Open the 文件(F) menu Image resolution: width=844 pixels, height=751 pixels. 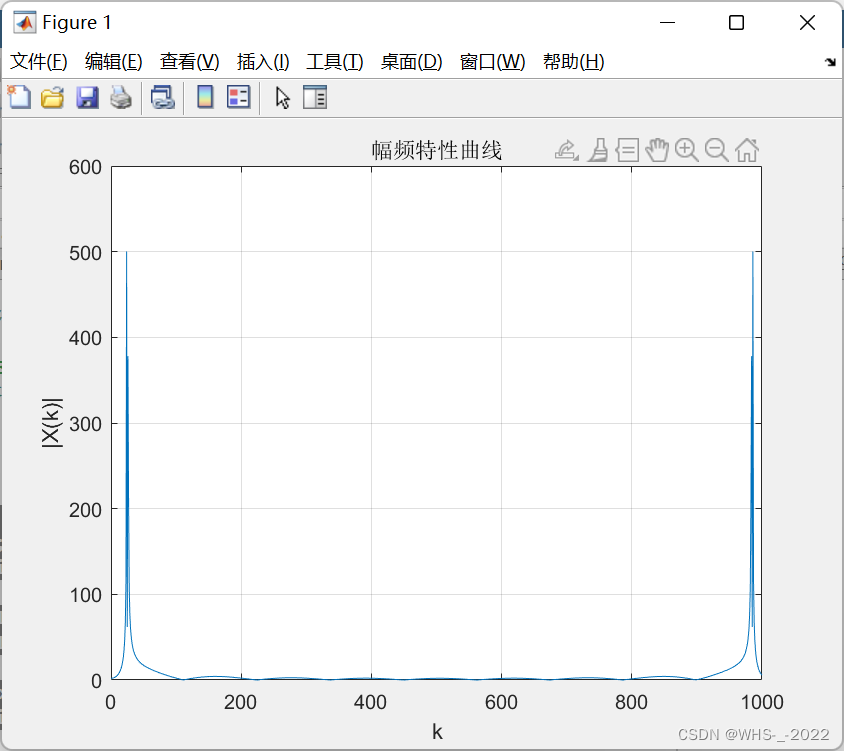[39, 62]
